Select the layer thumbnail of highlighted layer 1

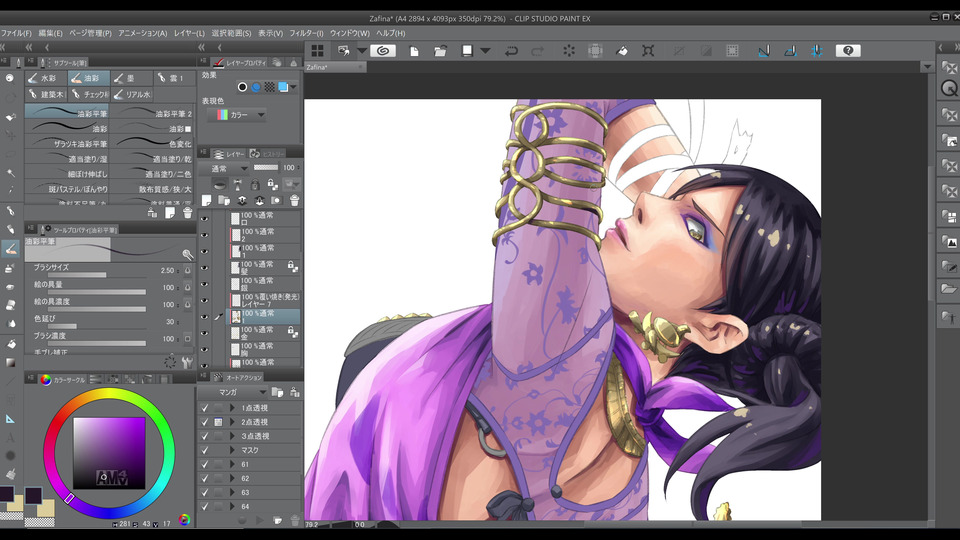(236, 317)
